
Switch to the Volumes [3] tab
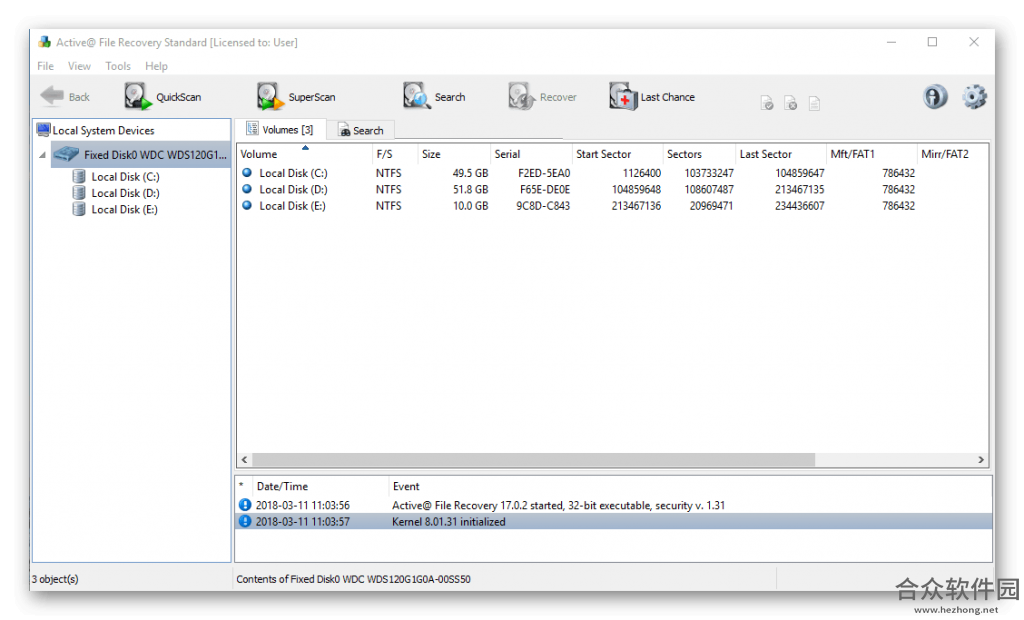(280, 129)
